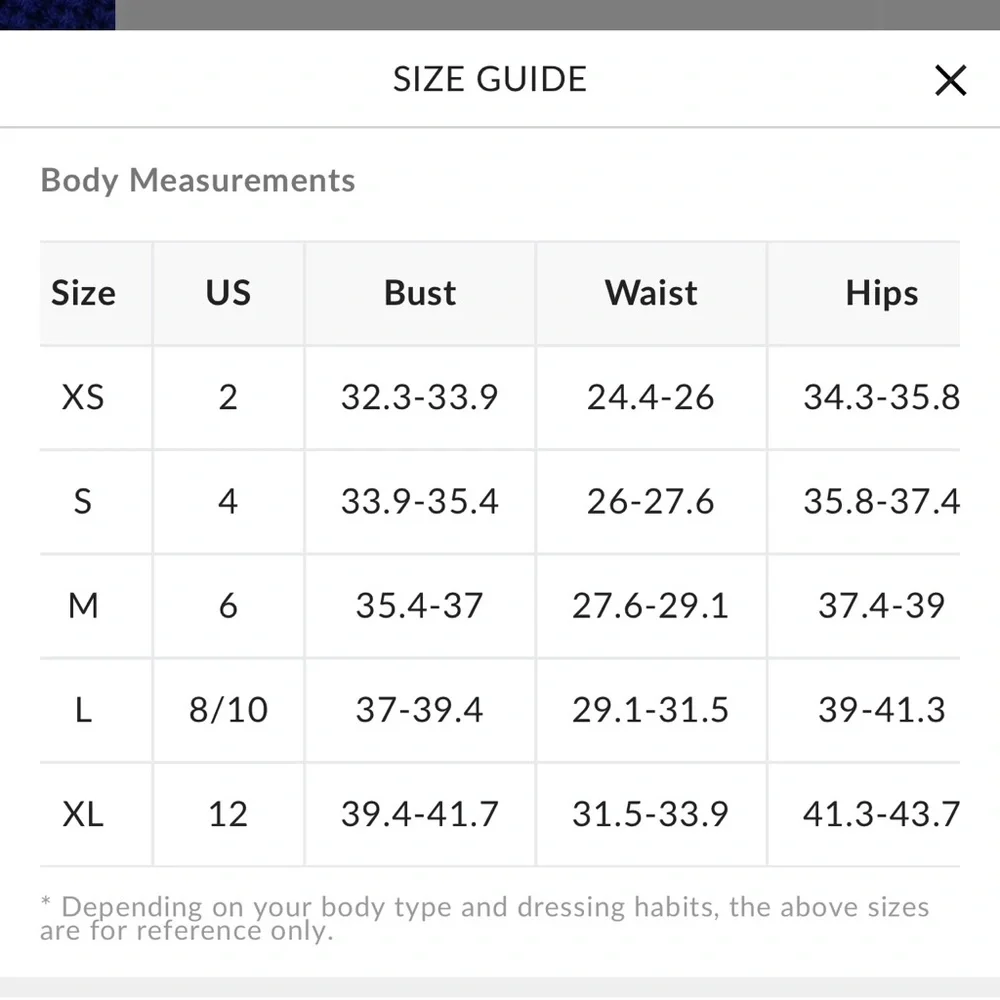Select the XS size row label
The height and width of the screenshot is (1000, 1000).
coord(83,397)
